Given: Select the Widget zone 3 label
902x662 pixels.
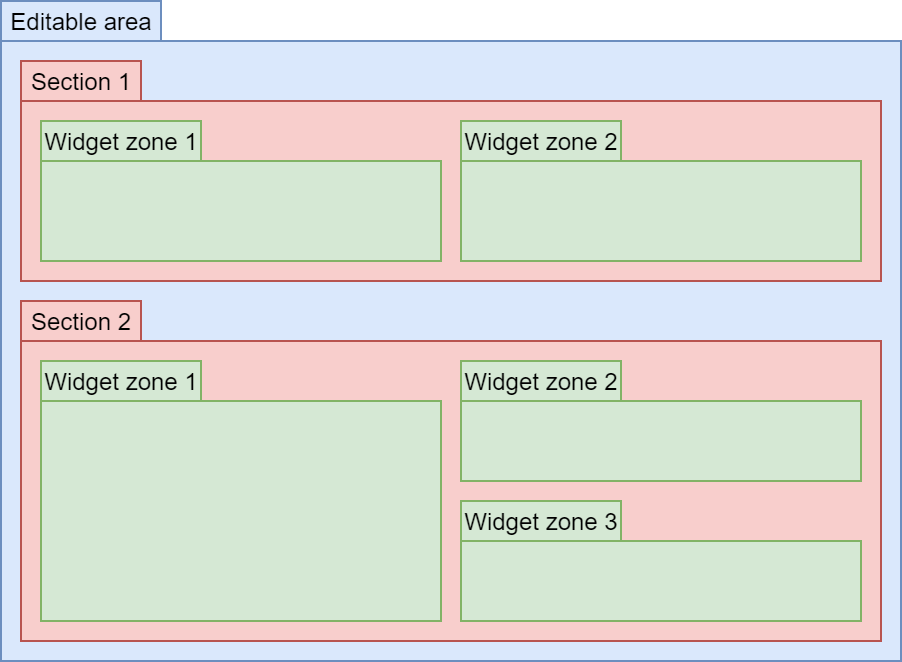Looking at the screenshot, I should pos(541,522).
